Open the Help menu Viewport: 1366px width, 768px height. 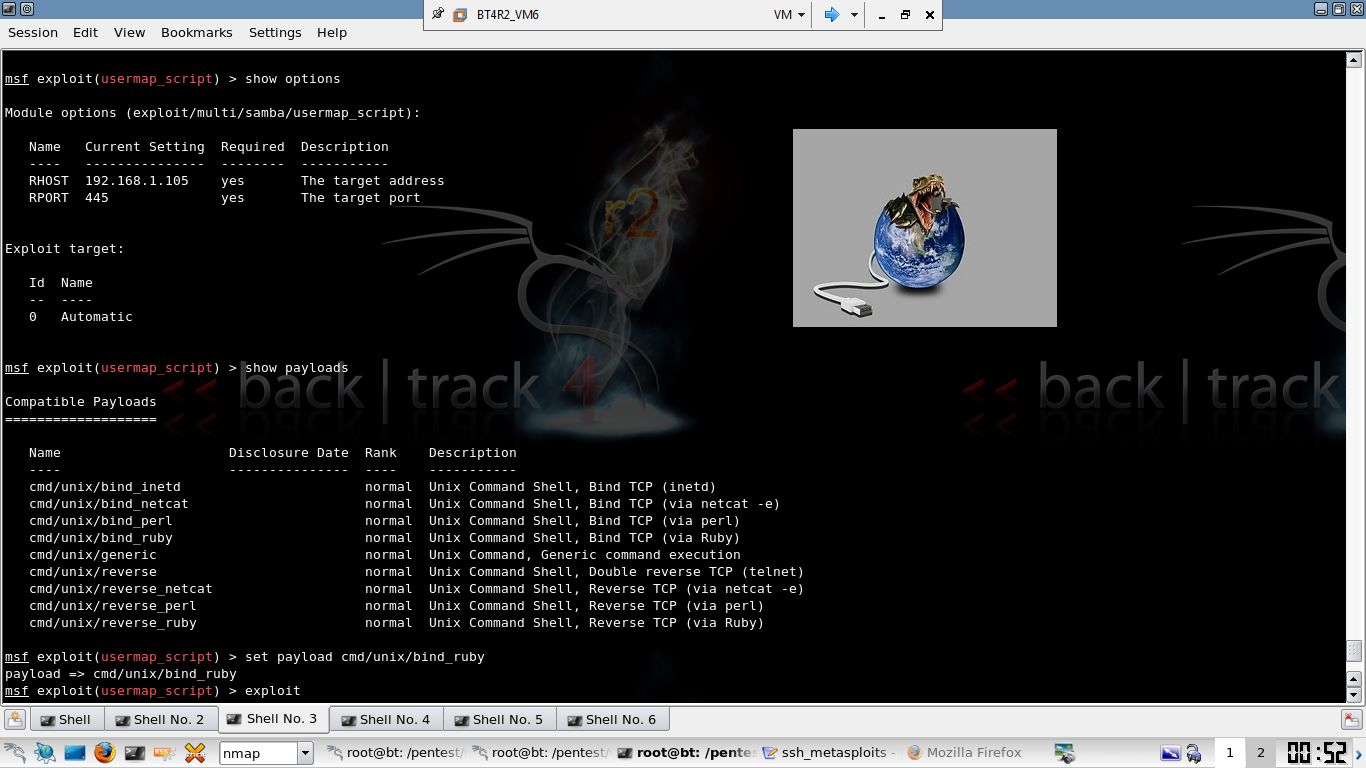pos(332,32)
